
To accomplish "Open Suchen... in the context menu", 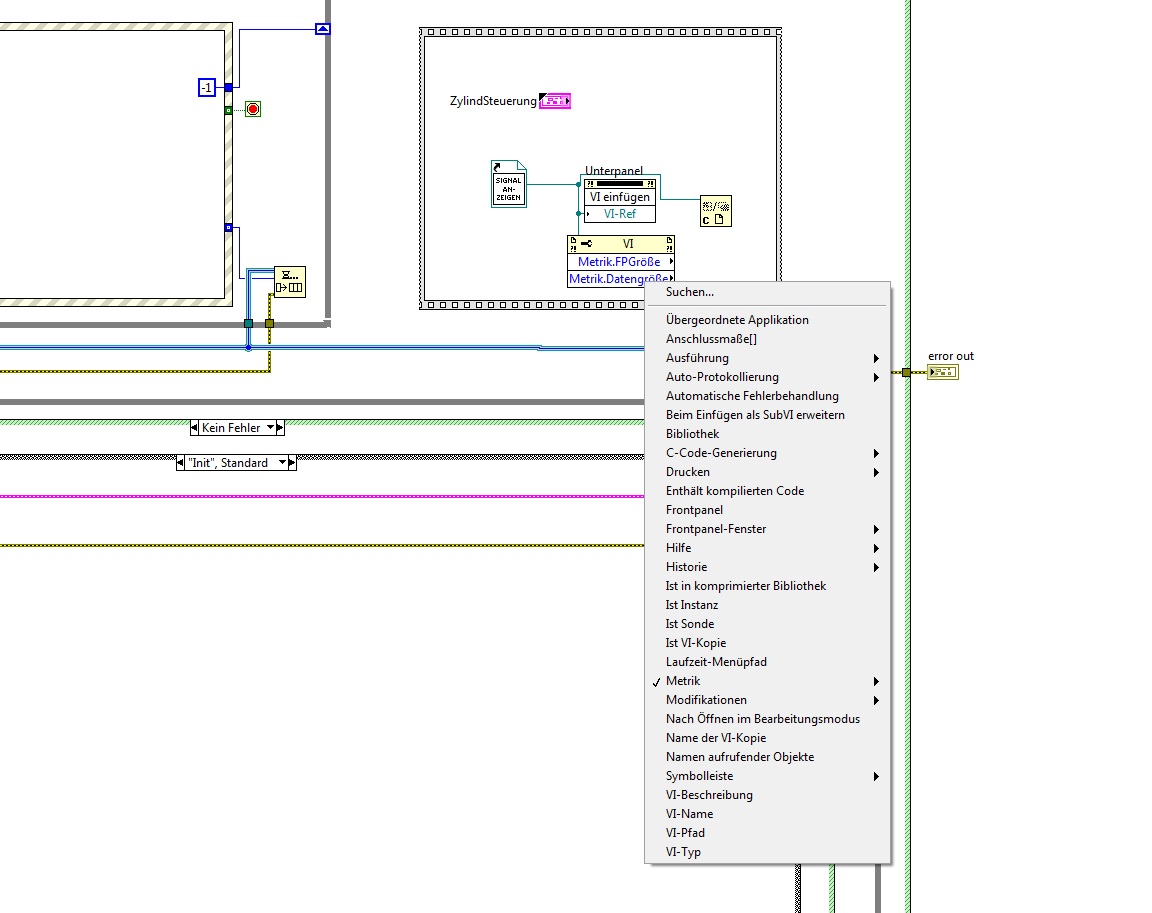I will coord(767,292).
